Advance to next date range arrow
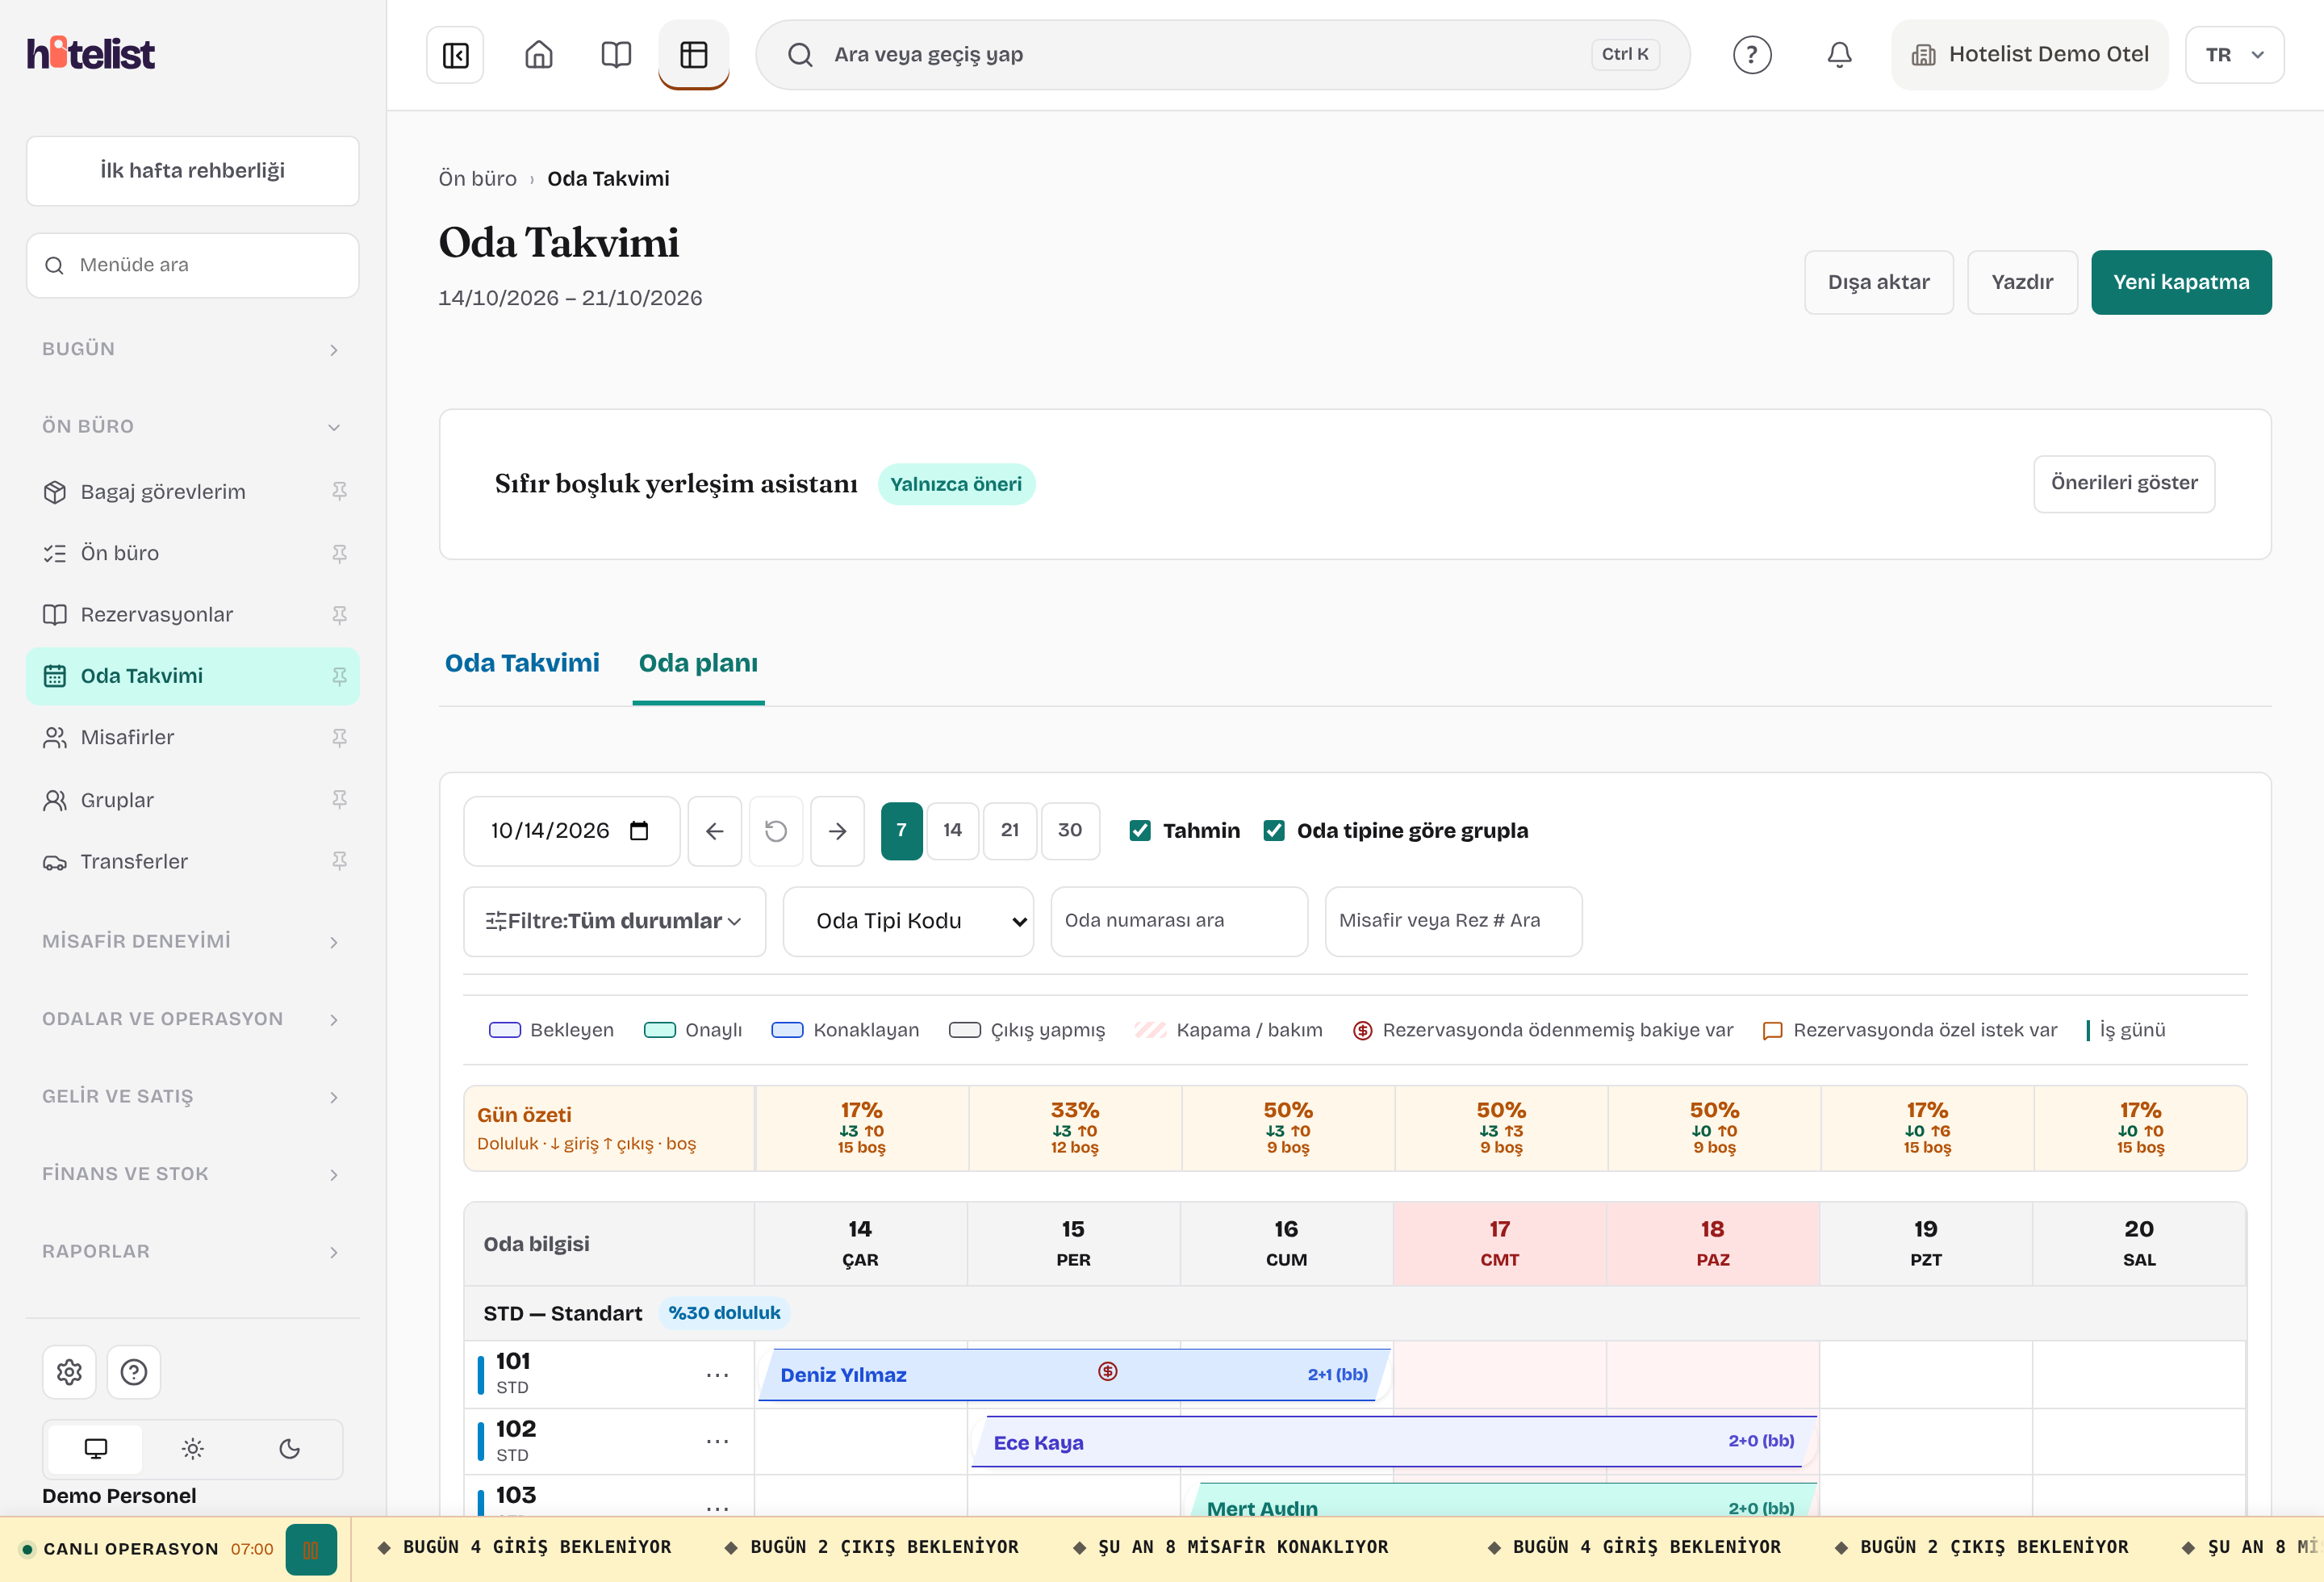2324x1582 pixels. 838,831
